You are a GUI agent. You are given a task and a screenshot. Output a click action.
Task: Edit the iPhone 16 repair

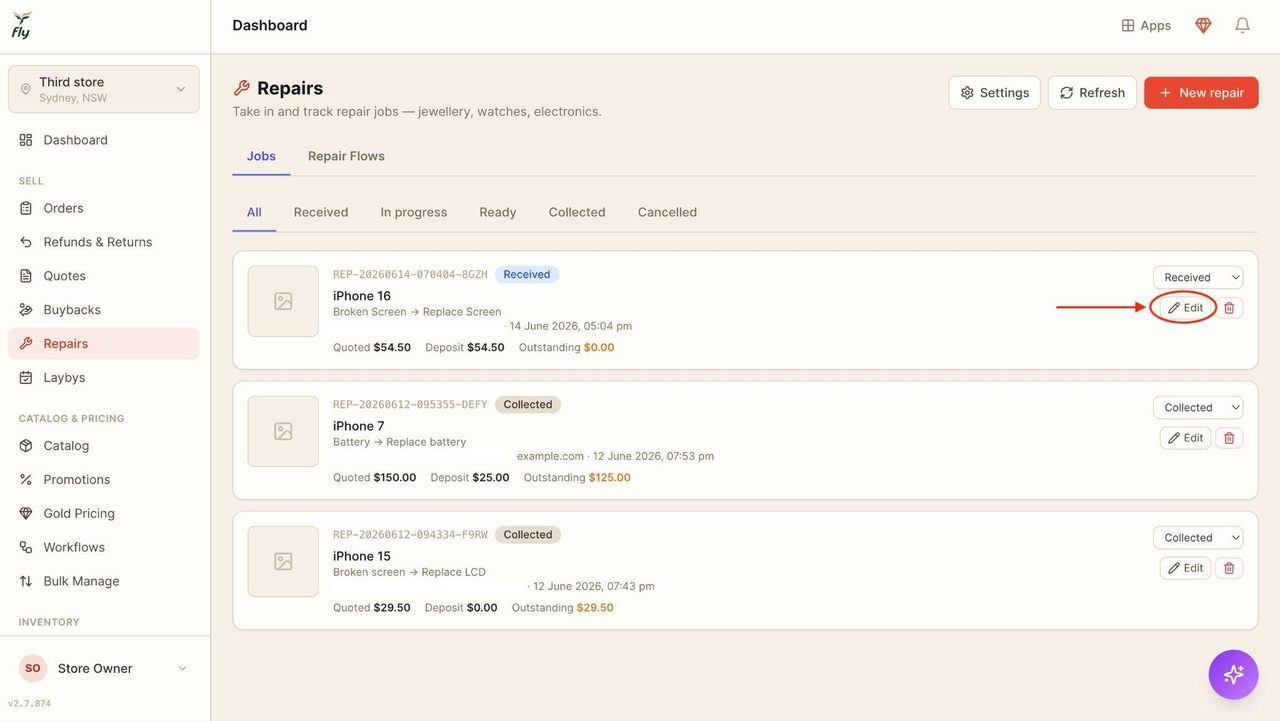[x=1185, y=308]
